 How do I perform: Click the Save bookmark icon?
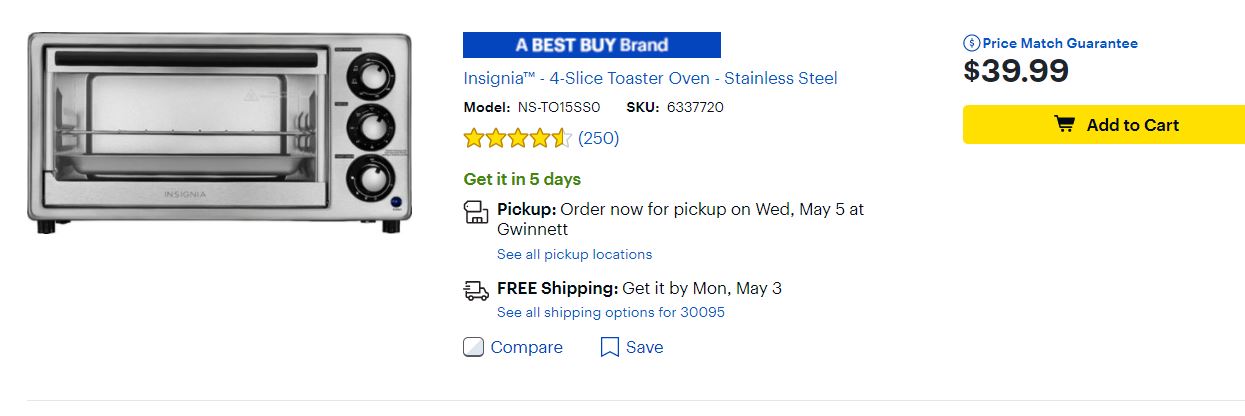(x=609, y=348)
